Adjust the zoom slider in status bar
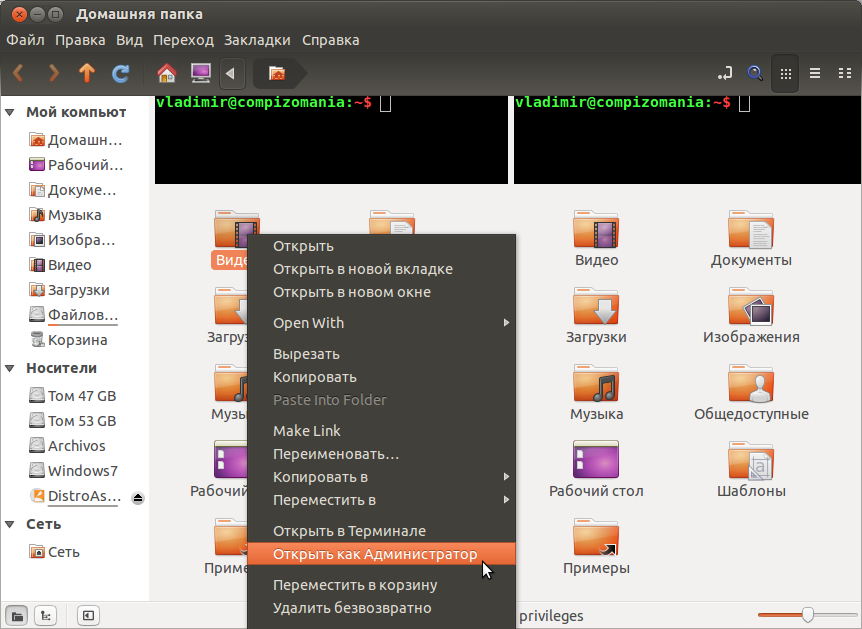 click(807, 615)
